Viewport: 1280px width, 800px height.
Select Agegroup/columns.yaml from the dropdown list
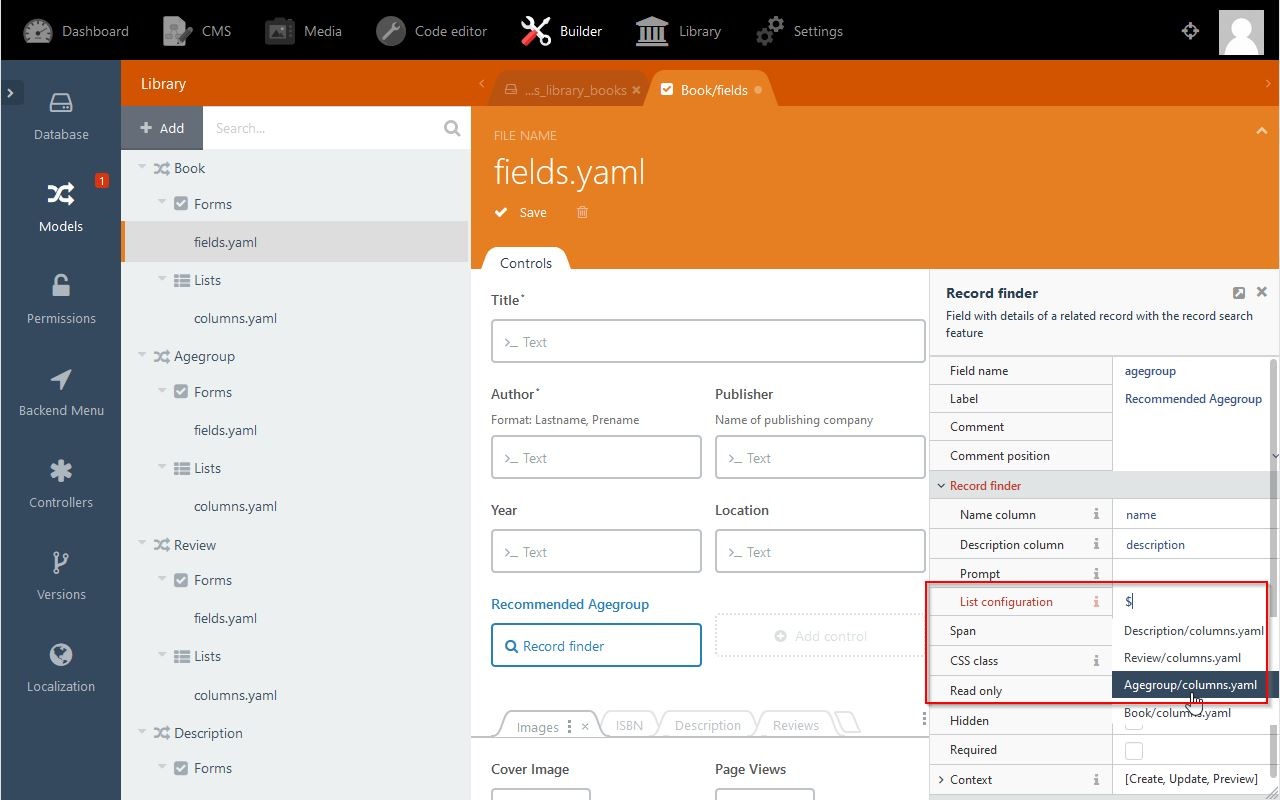[1190, 685]
